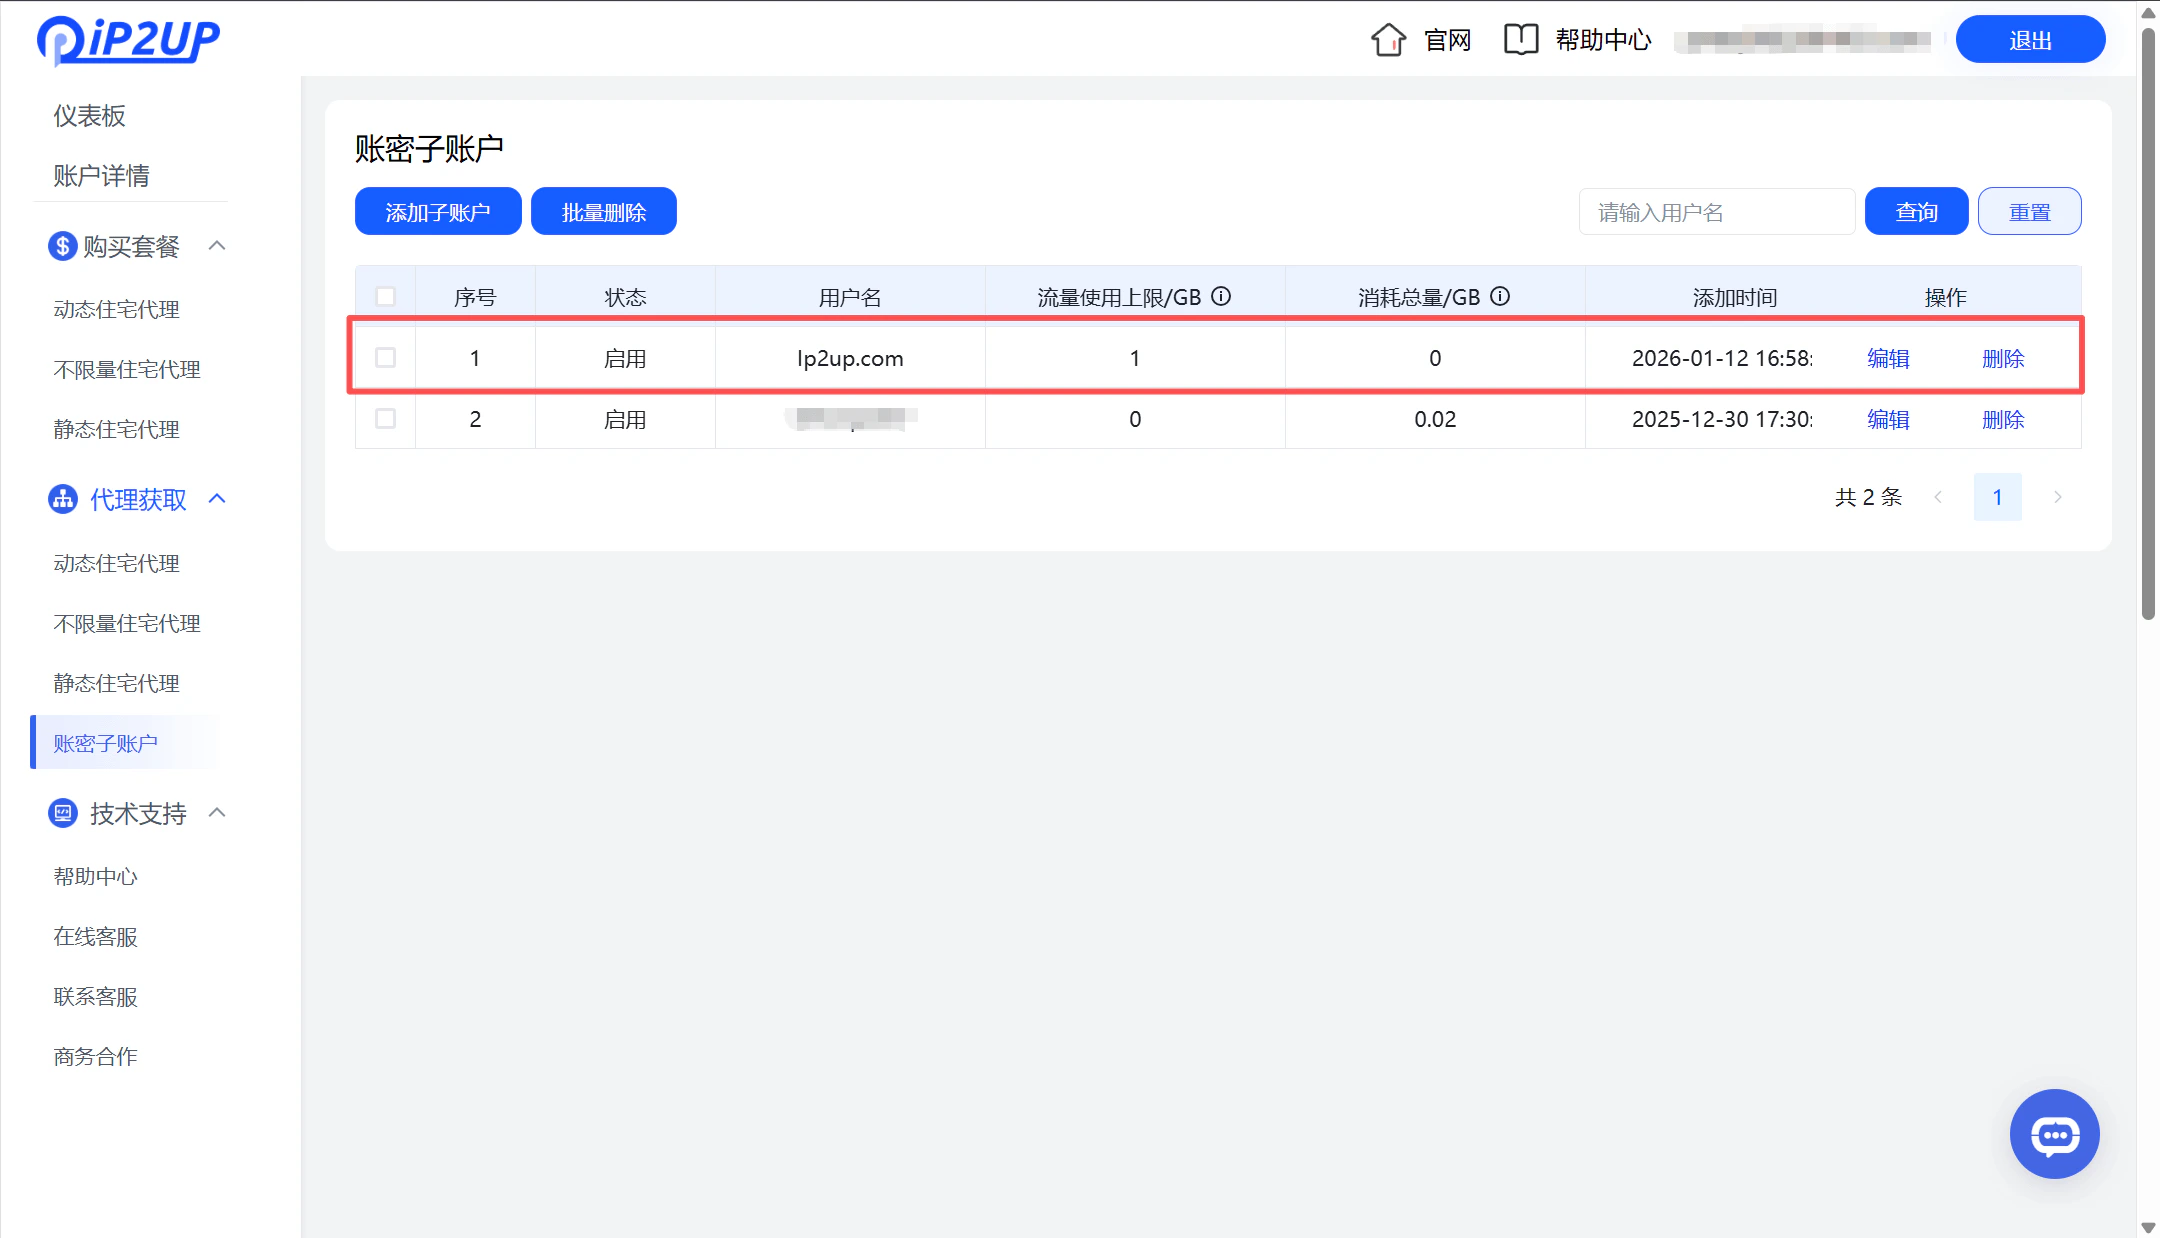Check the select-all checkbox in table header
The image size is (2160, 1238).
coord(385,296)
